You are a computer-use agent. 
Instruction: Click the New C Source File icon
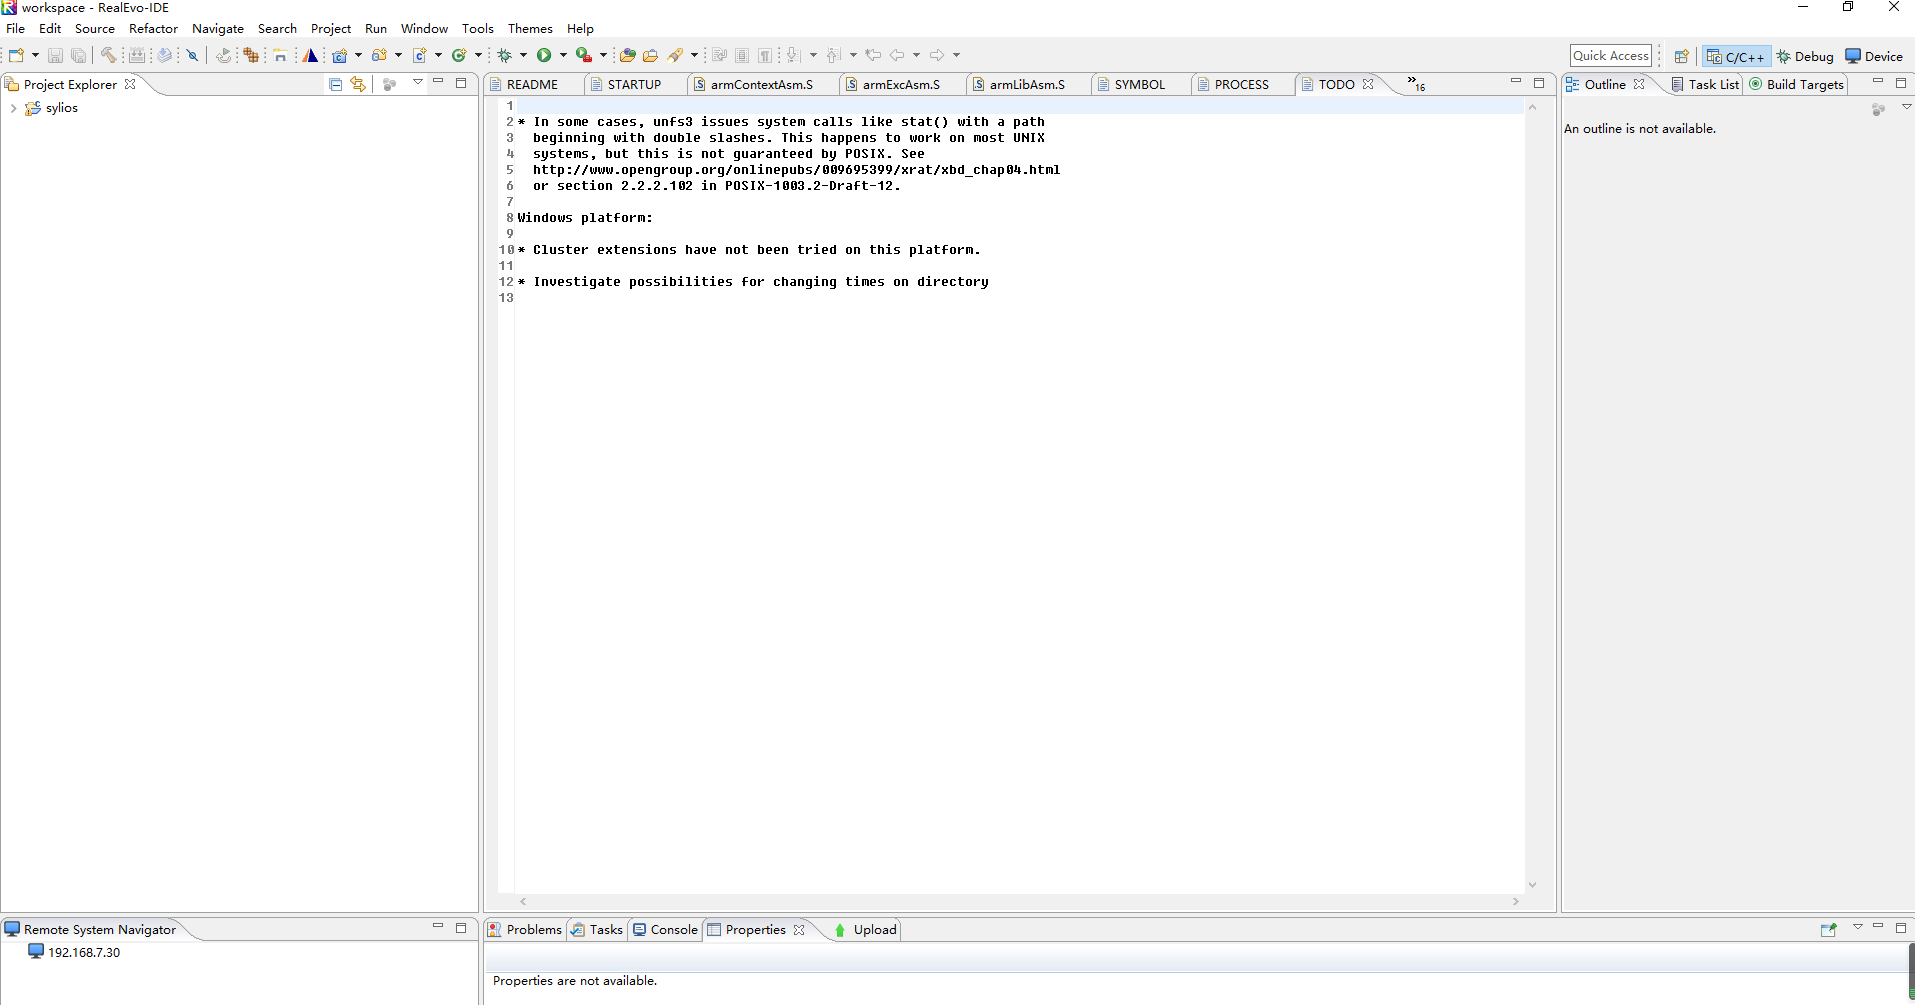(420, 55)
